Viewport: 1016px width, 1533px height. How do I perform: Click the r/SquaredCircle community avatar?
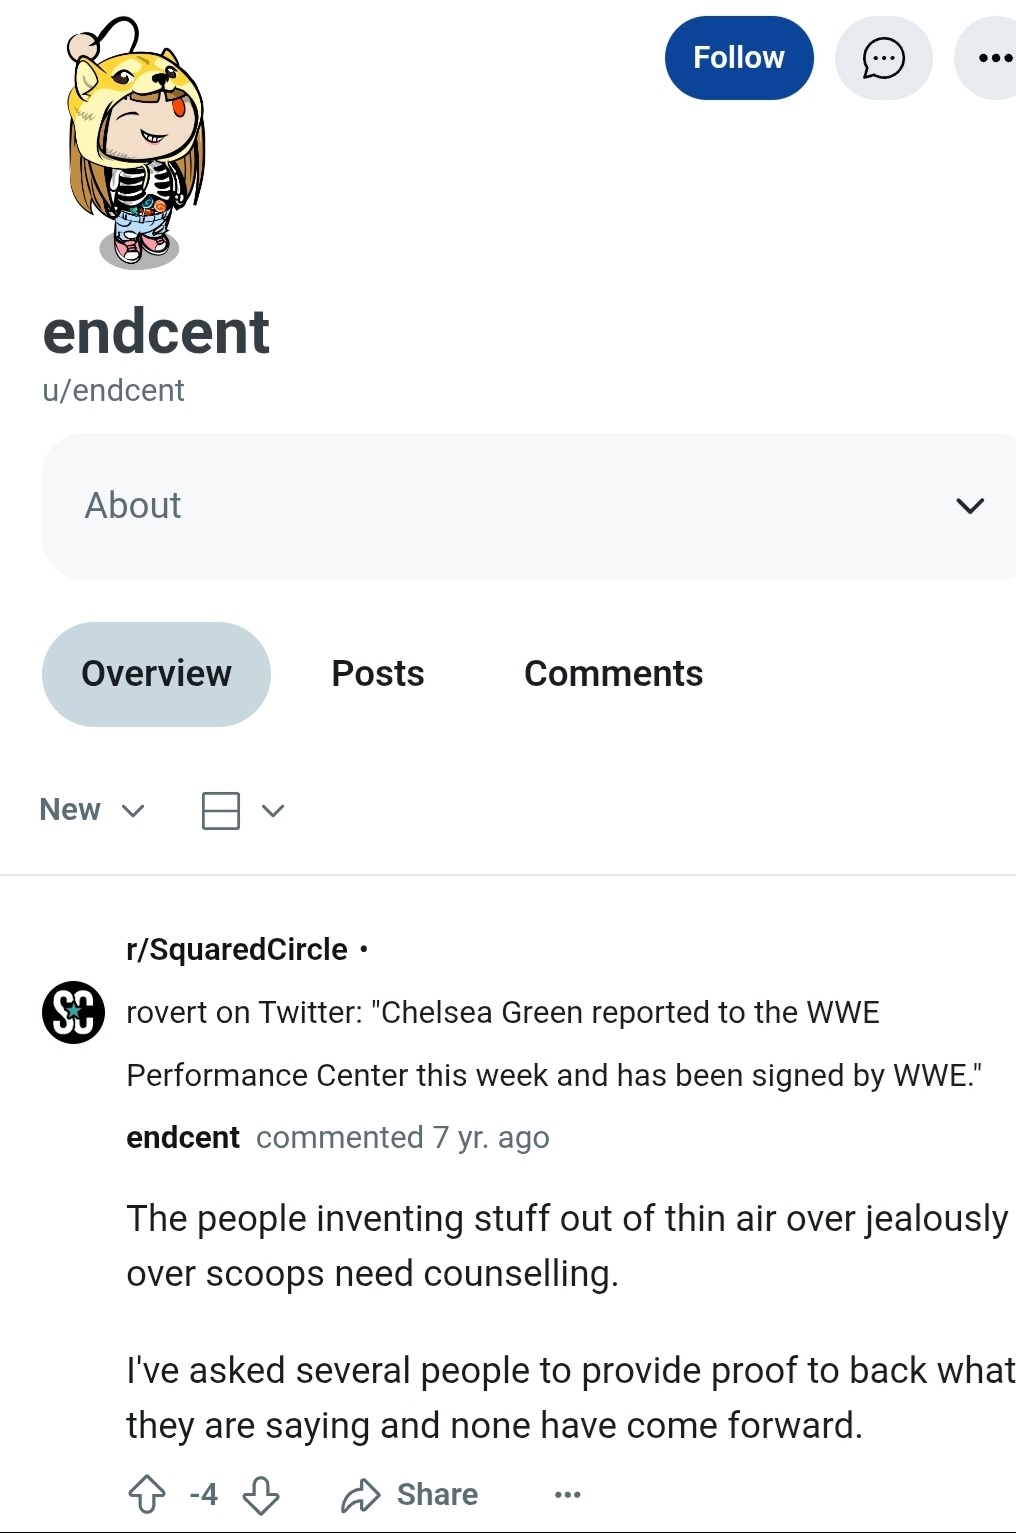click(73, 1012)
